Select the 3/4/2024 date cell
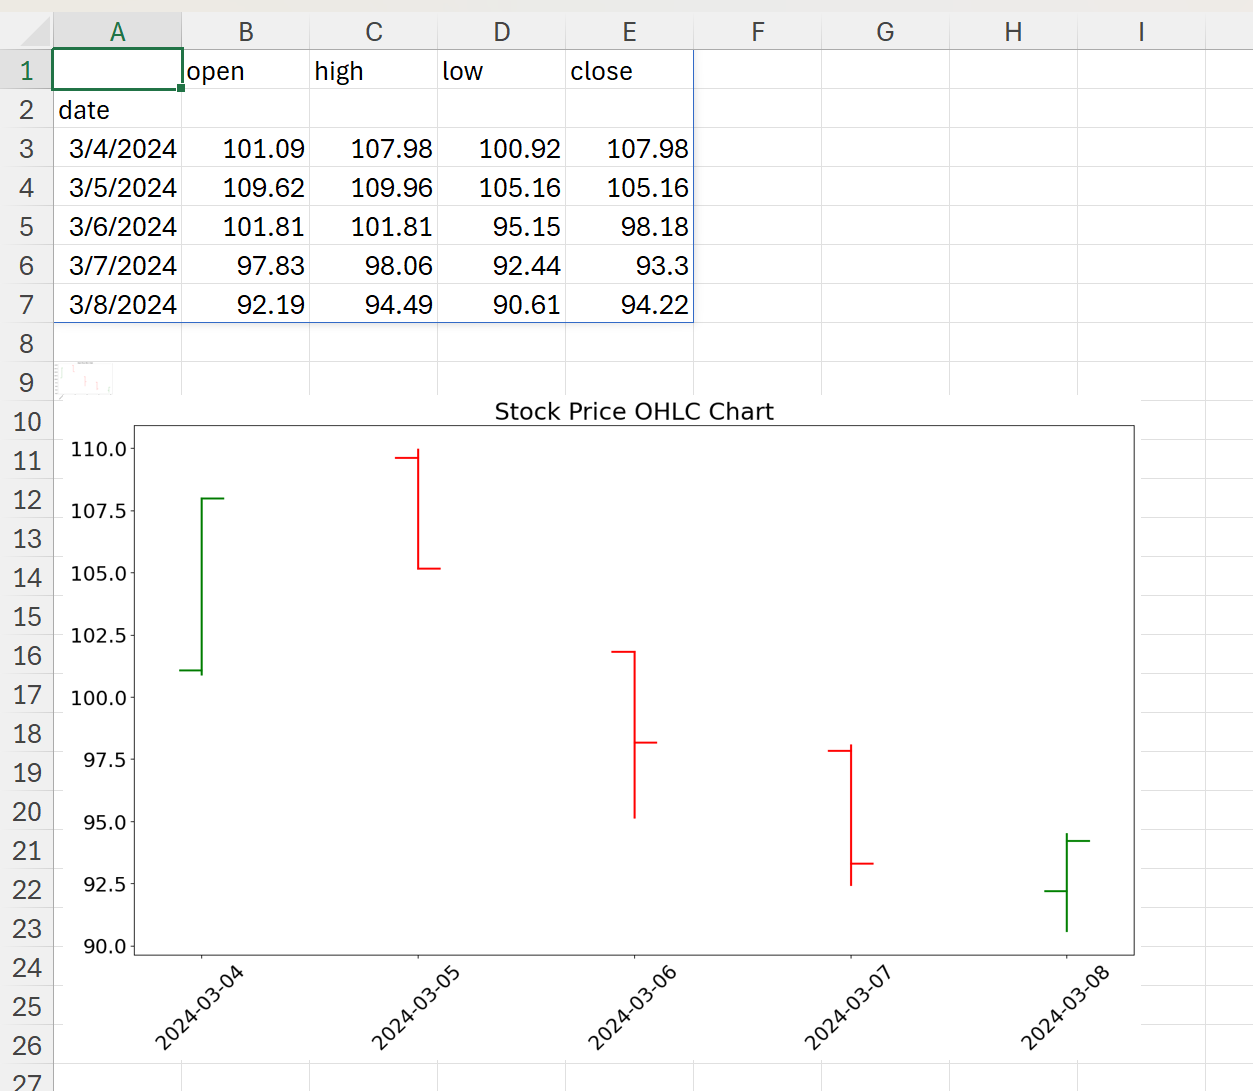The image size is (1253, 1091). coord(117,149)
